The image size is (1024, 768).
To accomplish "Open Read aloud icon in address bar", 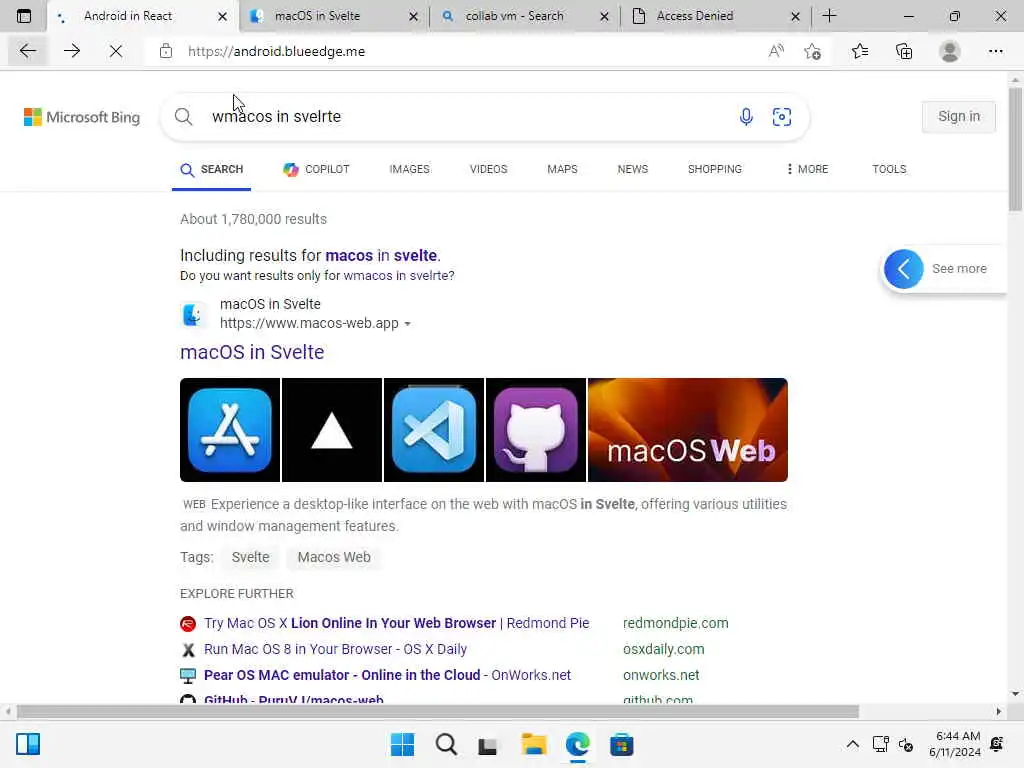I will pos(776,51).
